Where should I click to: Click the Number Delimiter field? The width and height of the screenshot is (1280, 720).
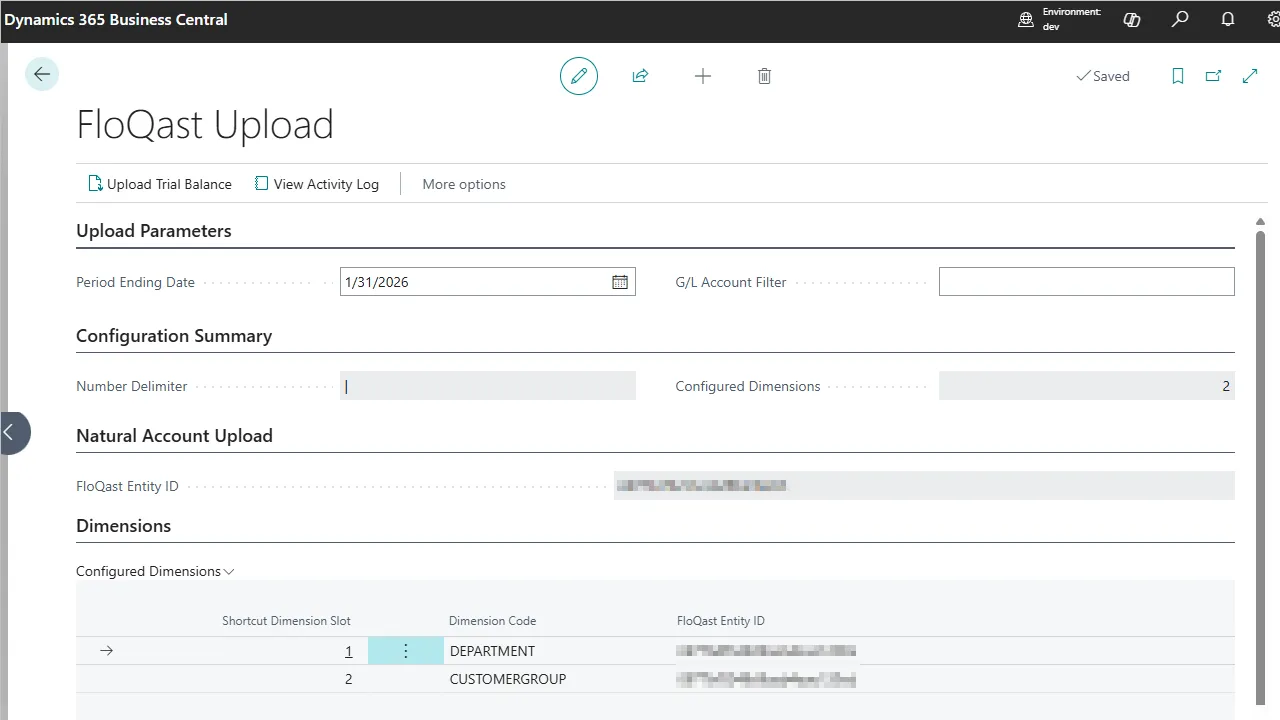488,386
